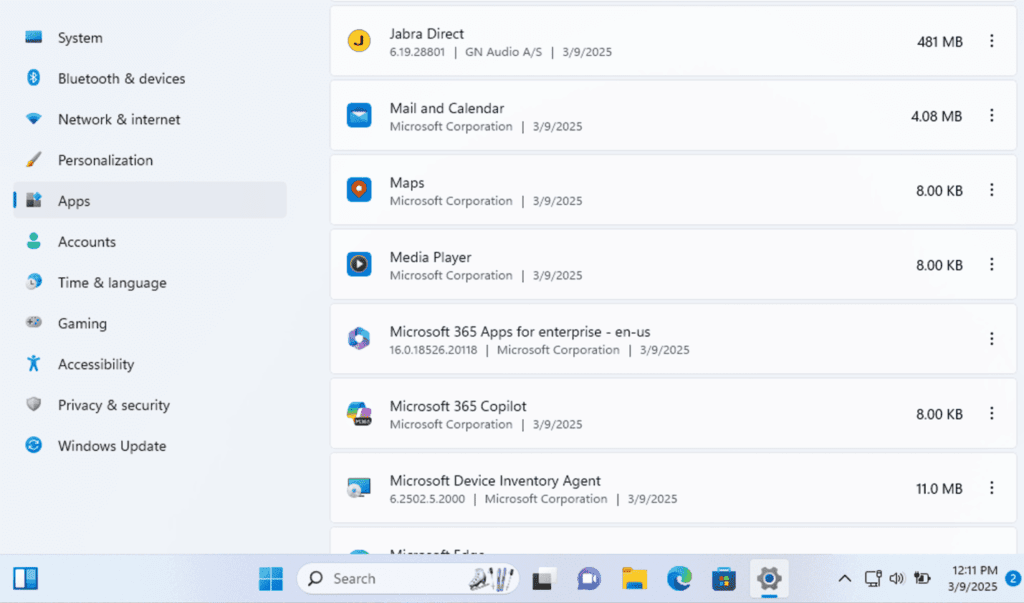1024x603 pixels.
Task: Click the Accounts section icon
Action: 35,242
